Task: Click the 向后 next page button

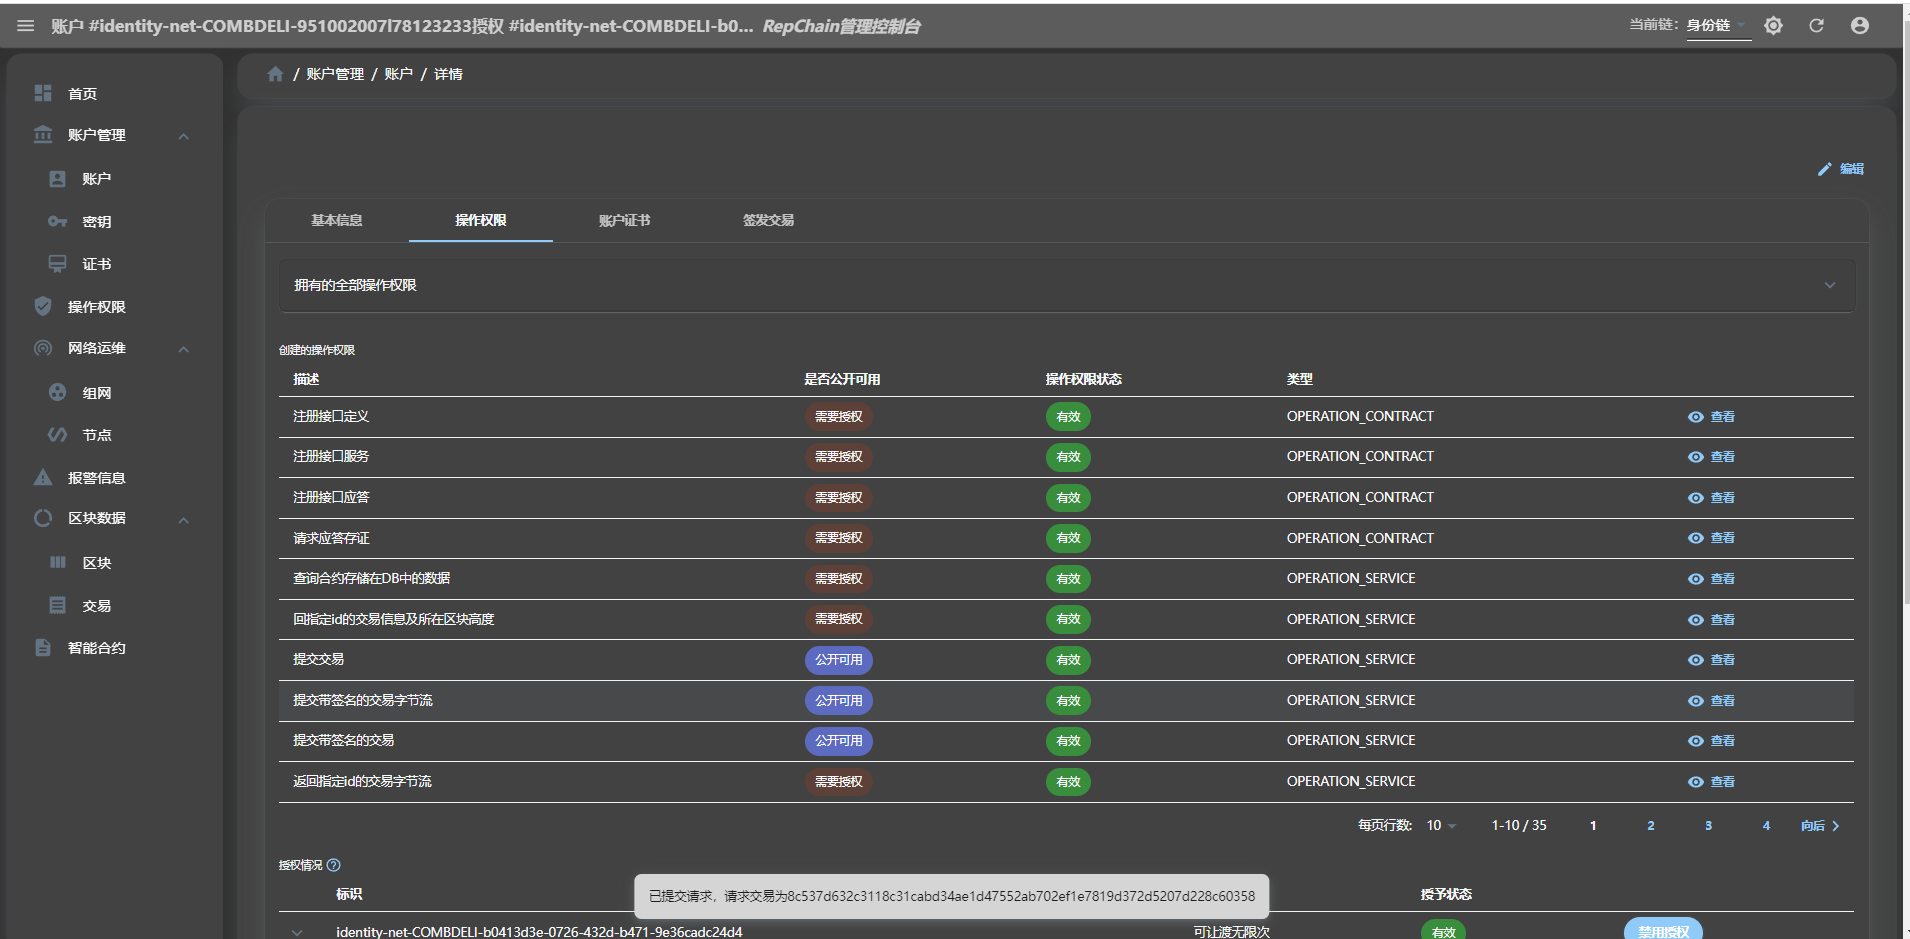Action: pyautogui.click(x=1820, y=825)
